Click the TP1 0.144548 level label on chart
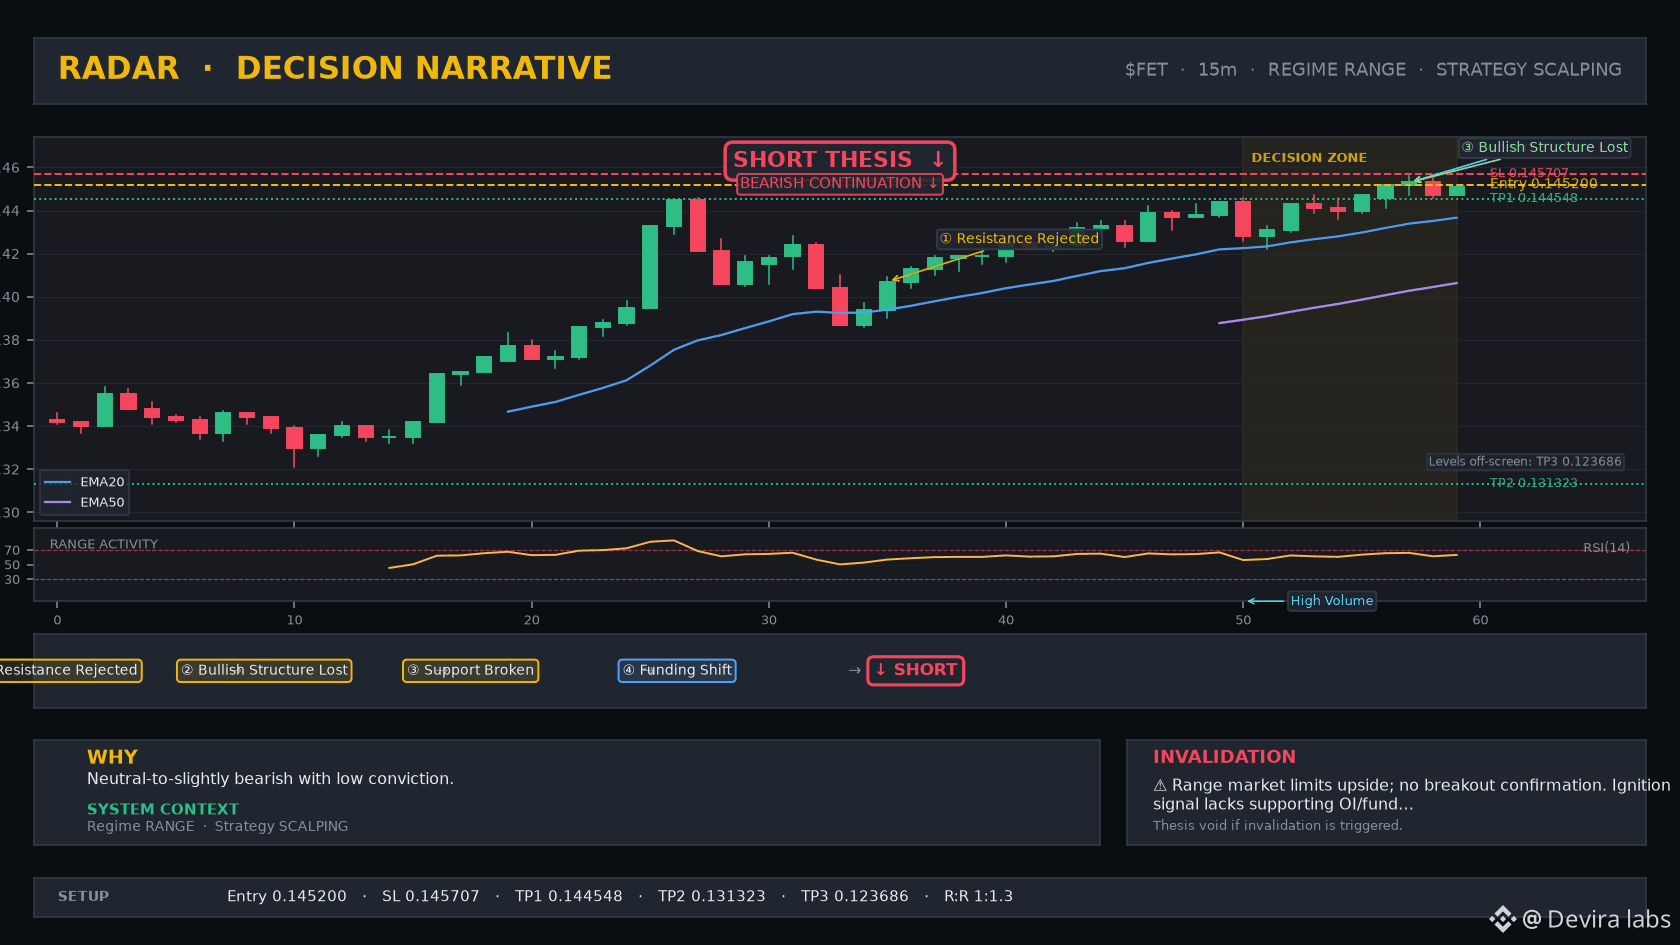The width and height of the screenshot is (1680, 945). coord(1533,198)
